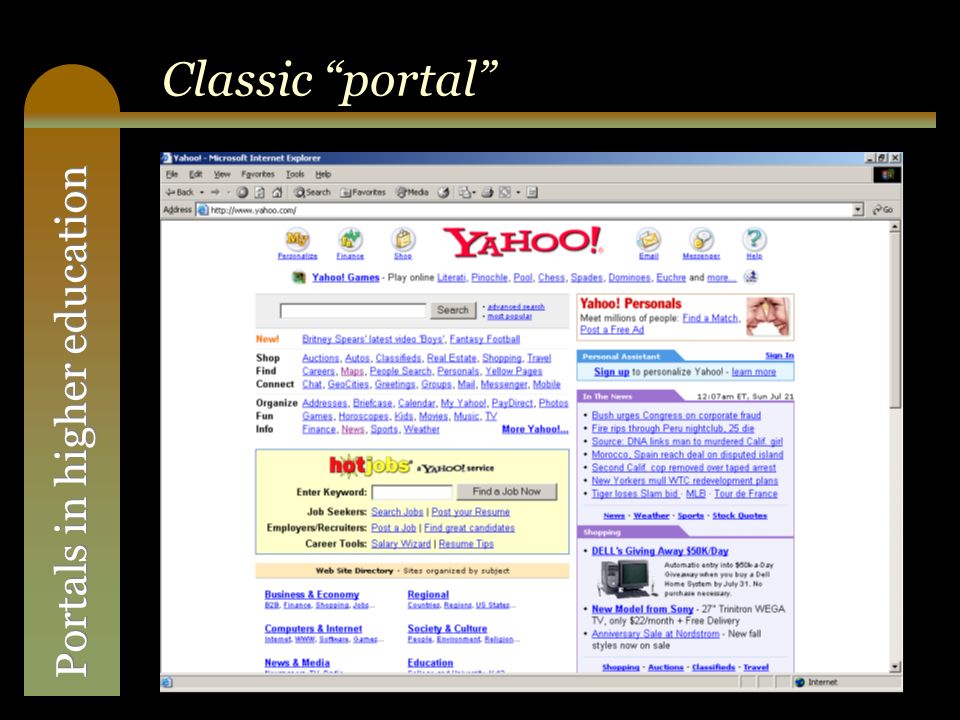Viewport: 960px width, 720px height.
Task: Click the Find a Match link
Action: (x=710, y=318)
